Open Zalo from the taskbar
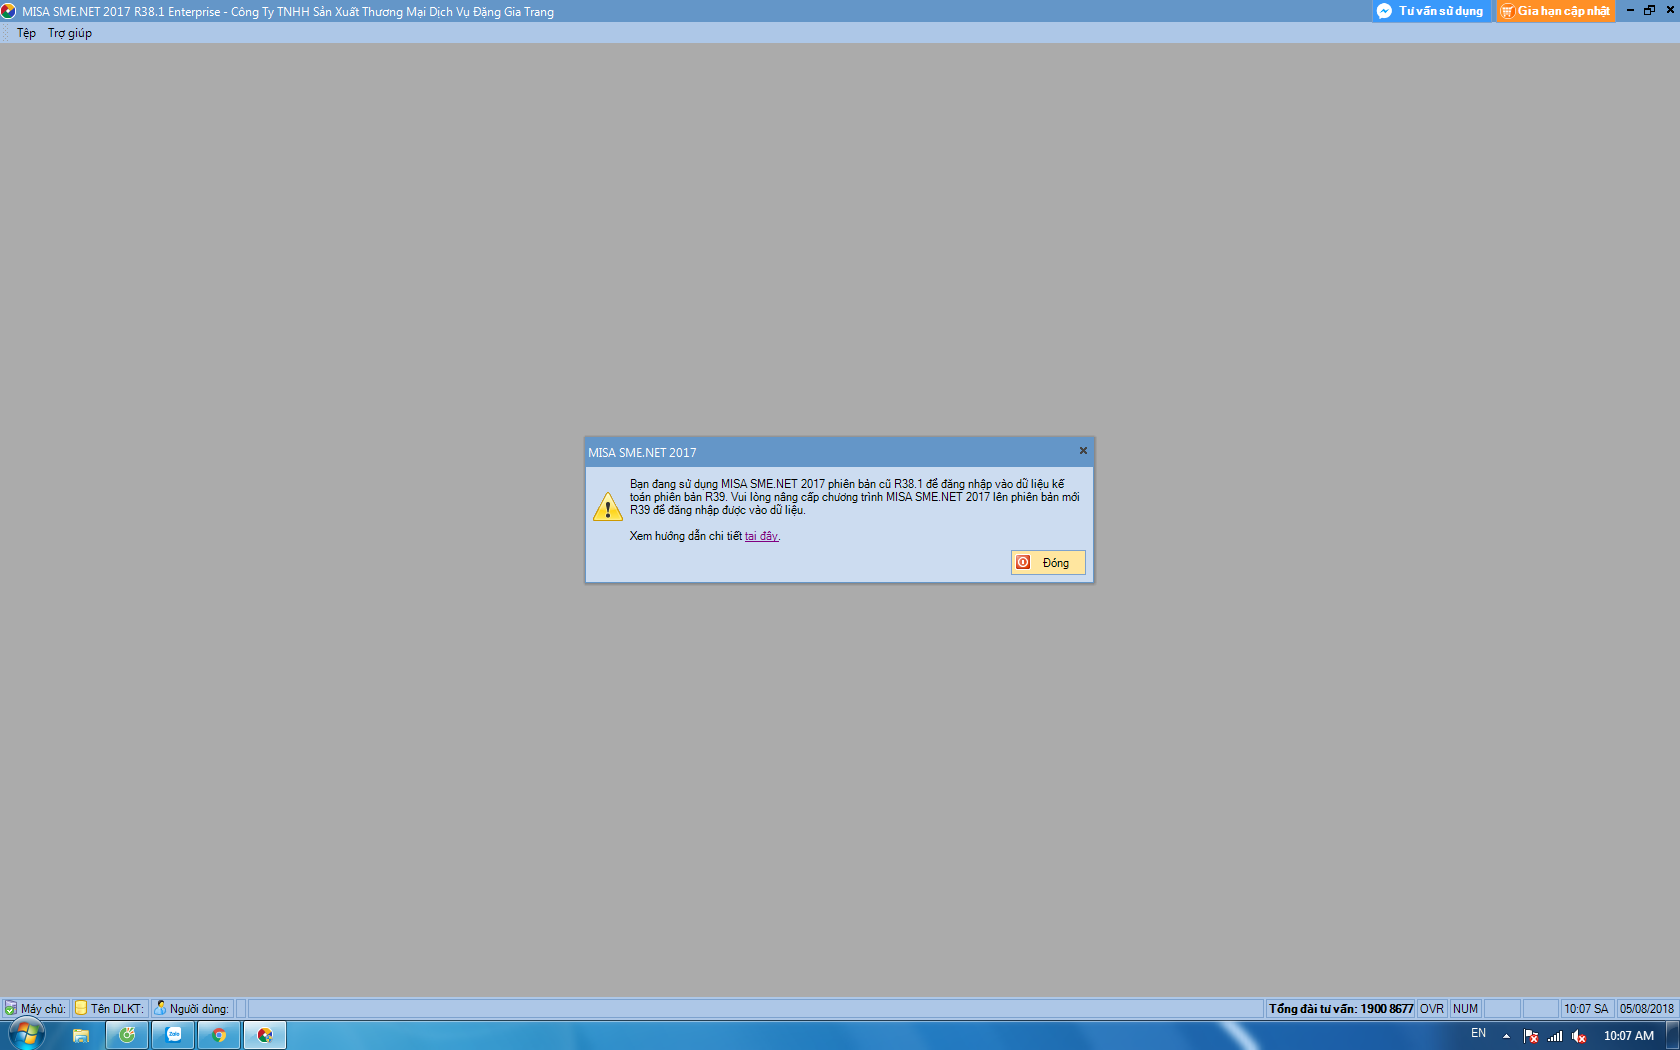This screenshot has width=1680, height=1050. tap(173, 1035)
